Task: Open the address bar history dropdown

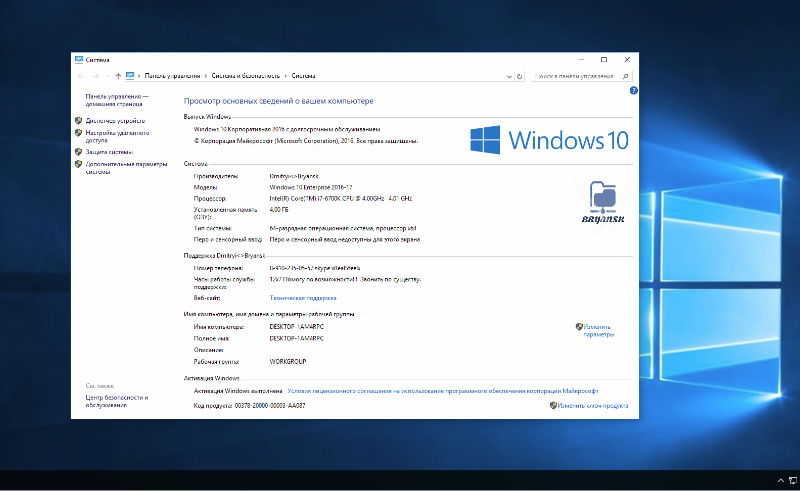Action: pos(509,77)
